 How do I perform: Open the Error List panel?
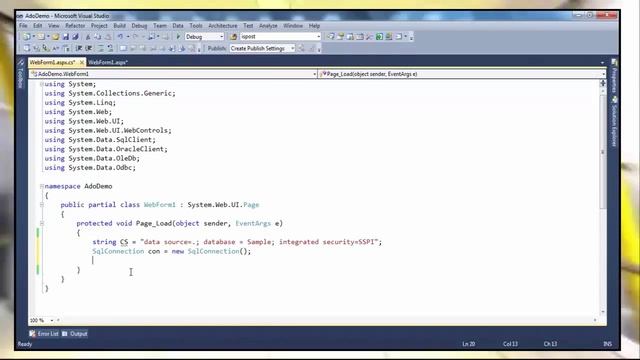point(44,334)
